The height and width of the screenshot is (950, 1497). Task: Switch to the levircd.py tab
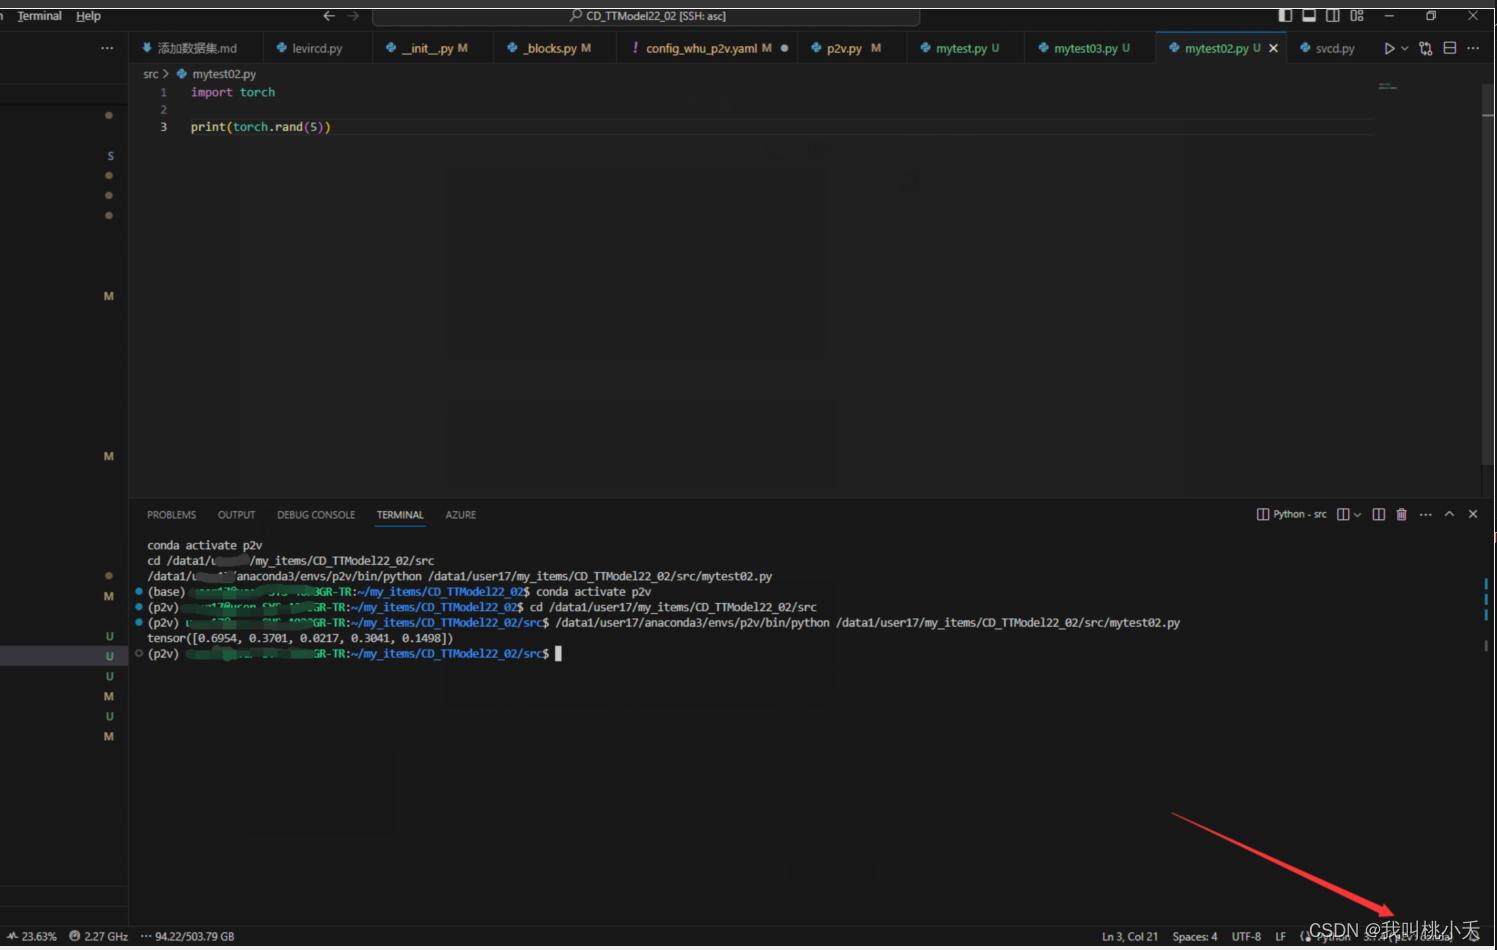(x=317, y=48)
